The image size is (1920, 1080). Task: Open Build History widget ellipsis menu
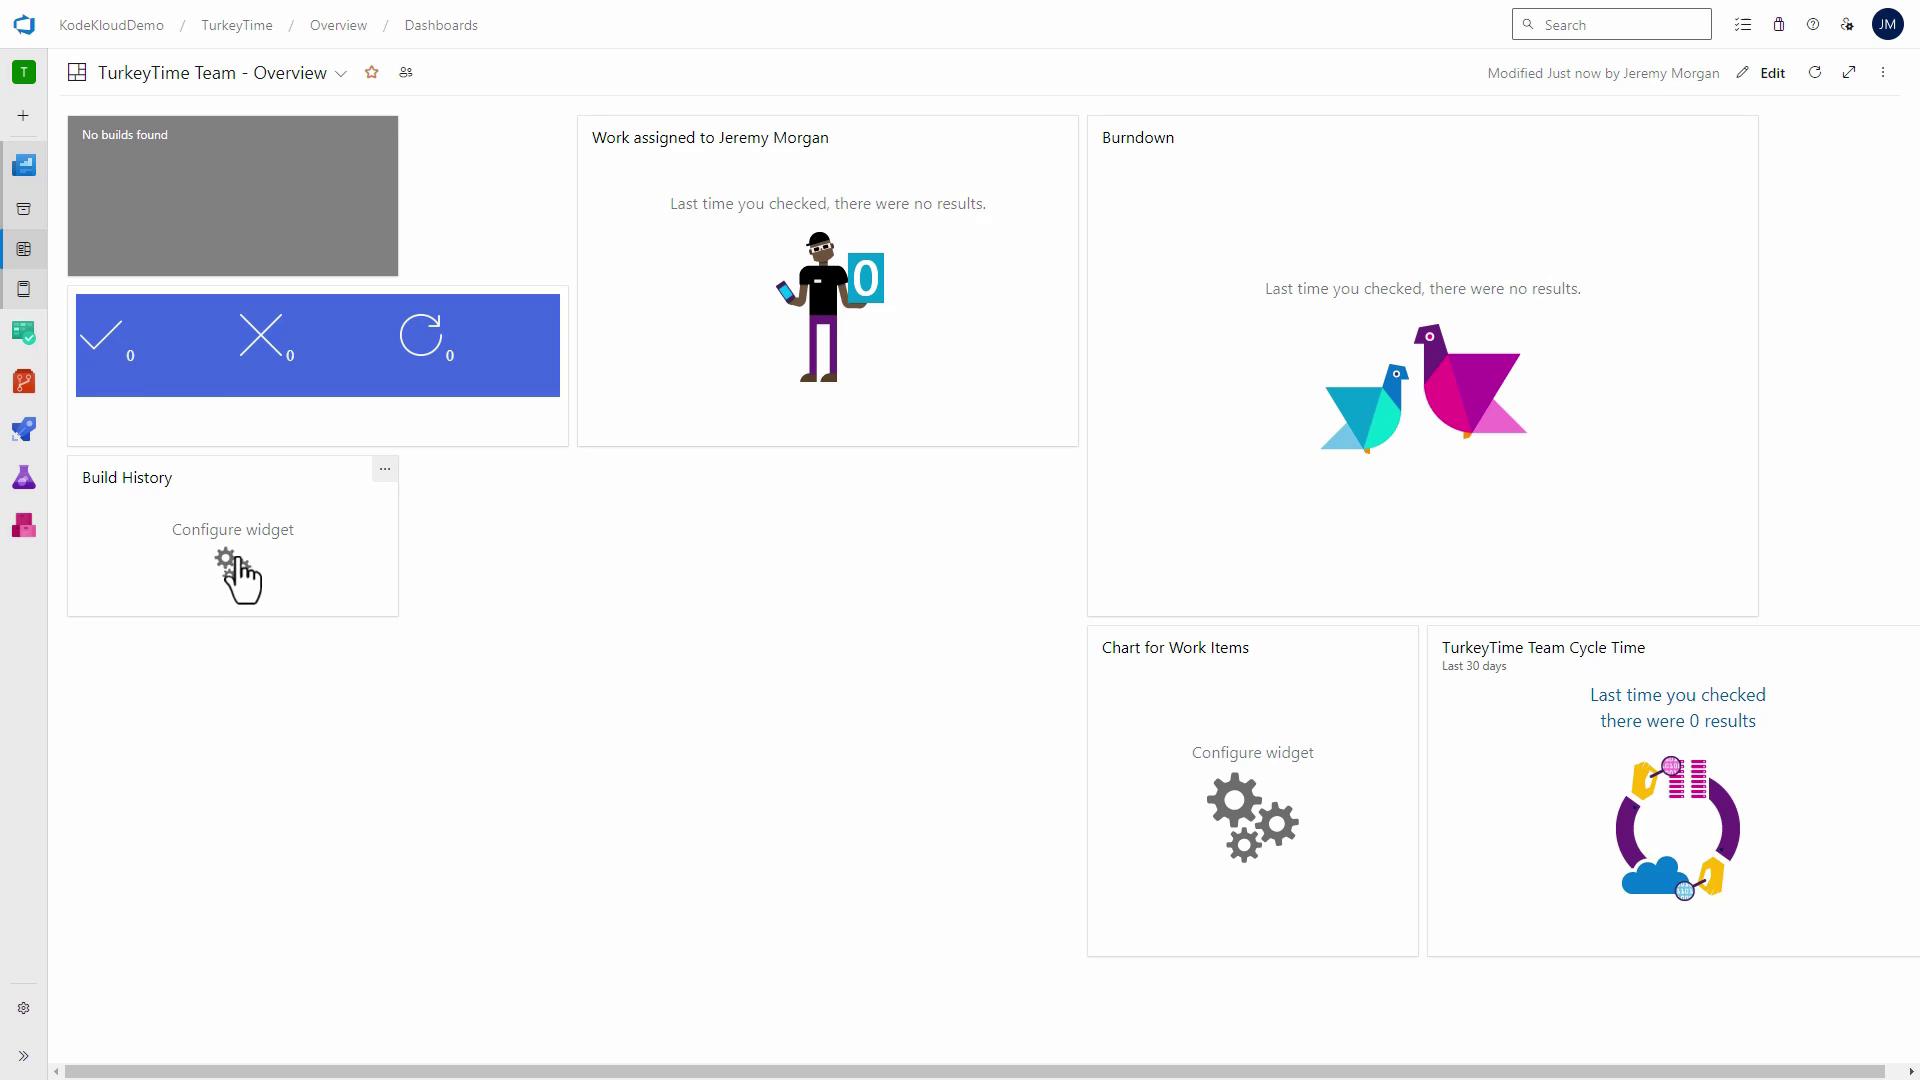point(385,469)
